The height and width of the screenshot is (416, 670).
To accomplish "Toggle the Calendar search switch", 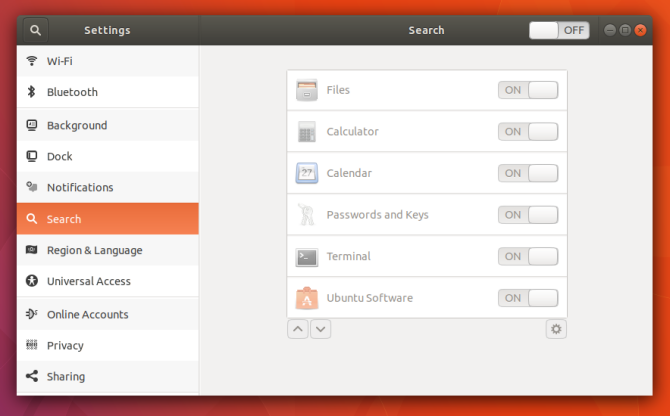I will [x=528, y=173].
